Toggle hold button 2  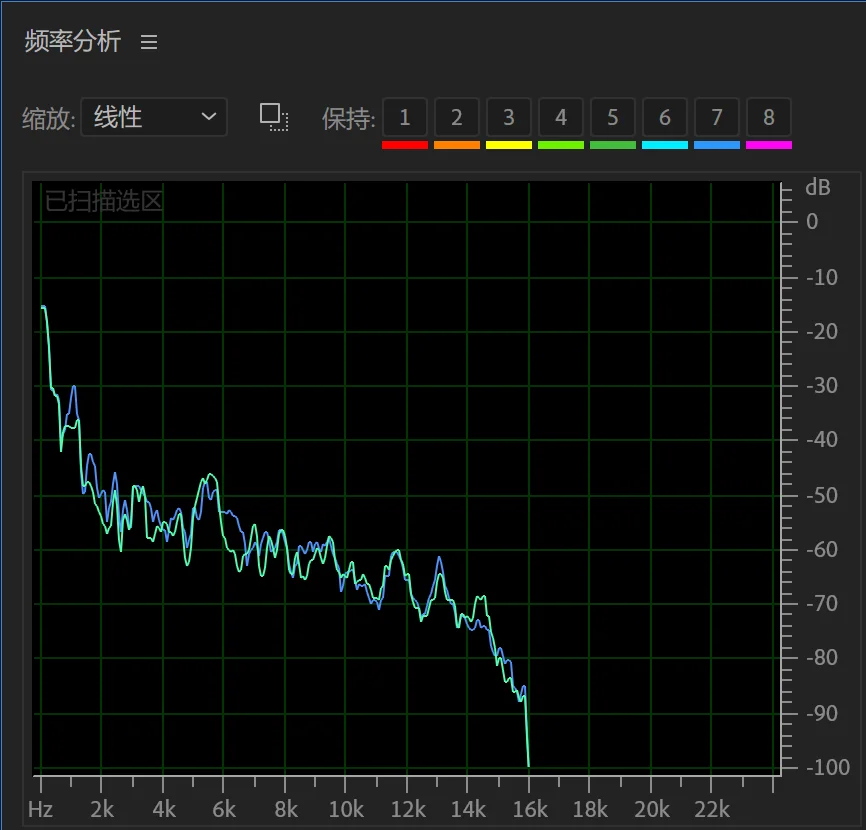pos(457,117)
